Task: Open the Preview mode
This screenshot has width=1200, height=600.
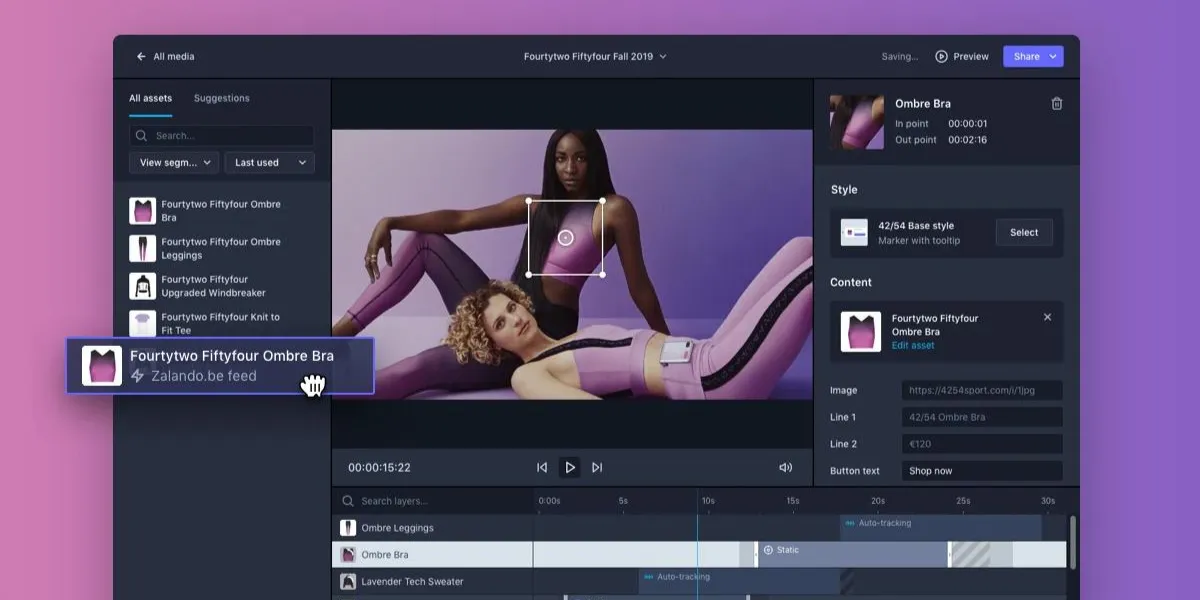Action: (962, 57)
